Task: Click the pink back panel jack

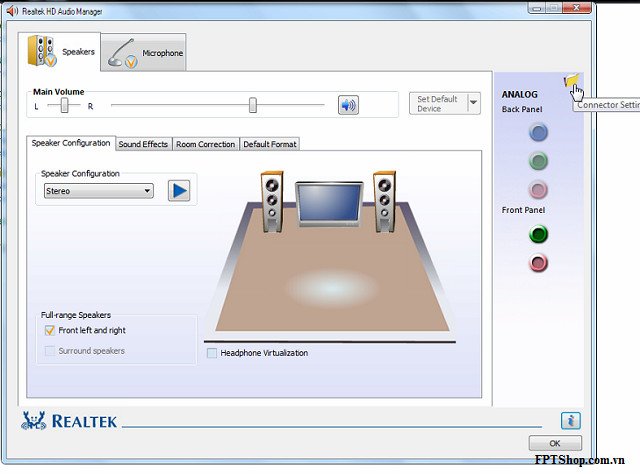Action: pyautogui.click(x=538, y=190)
